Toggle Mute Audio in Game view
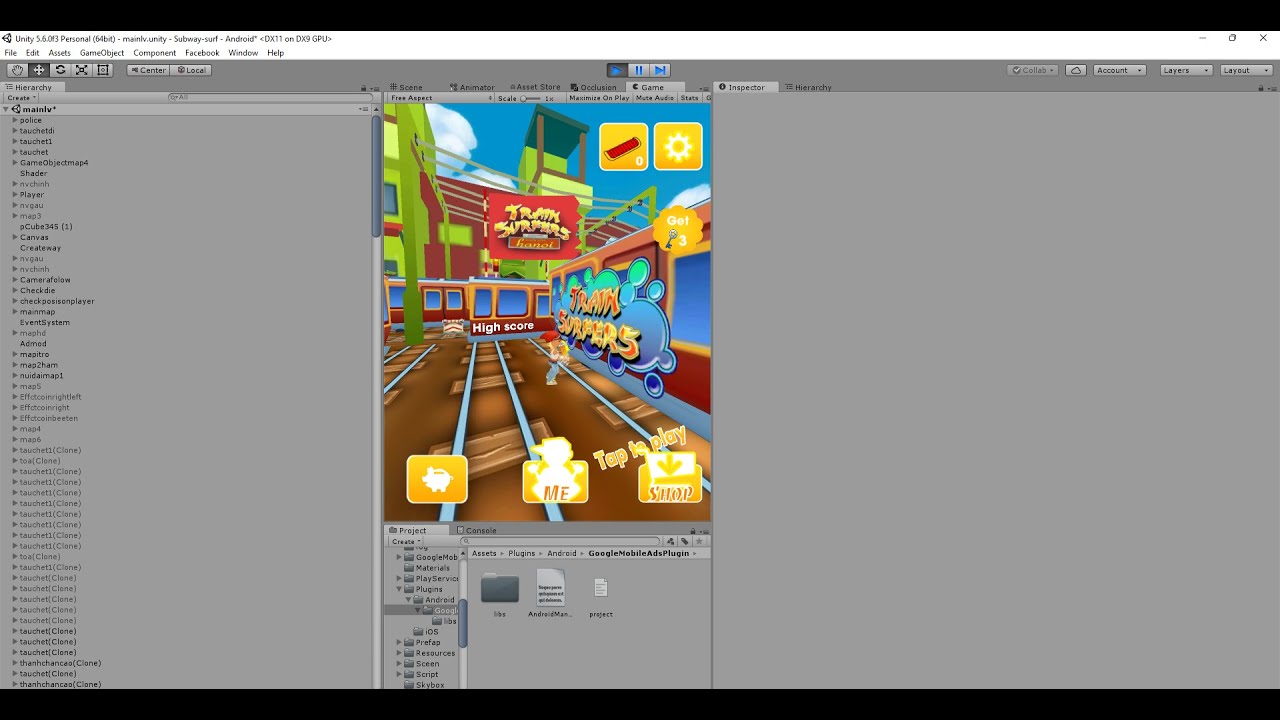1280x720 pixels. tap(655, 98)
